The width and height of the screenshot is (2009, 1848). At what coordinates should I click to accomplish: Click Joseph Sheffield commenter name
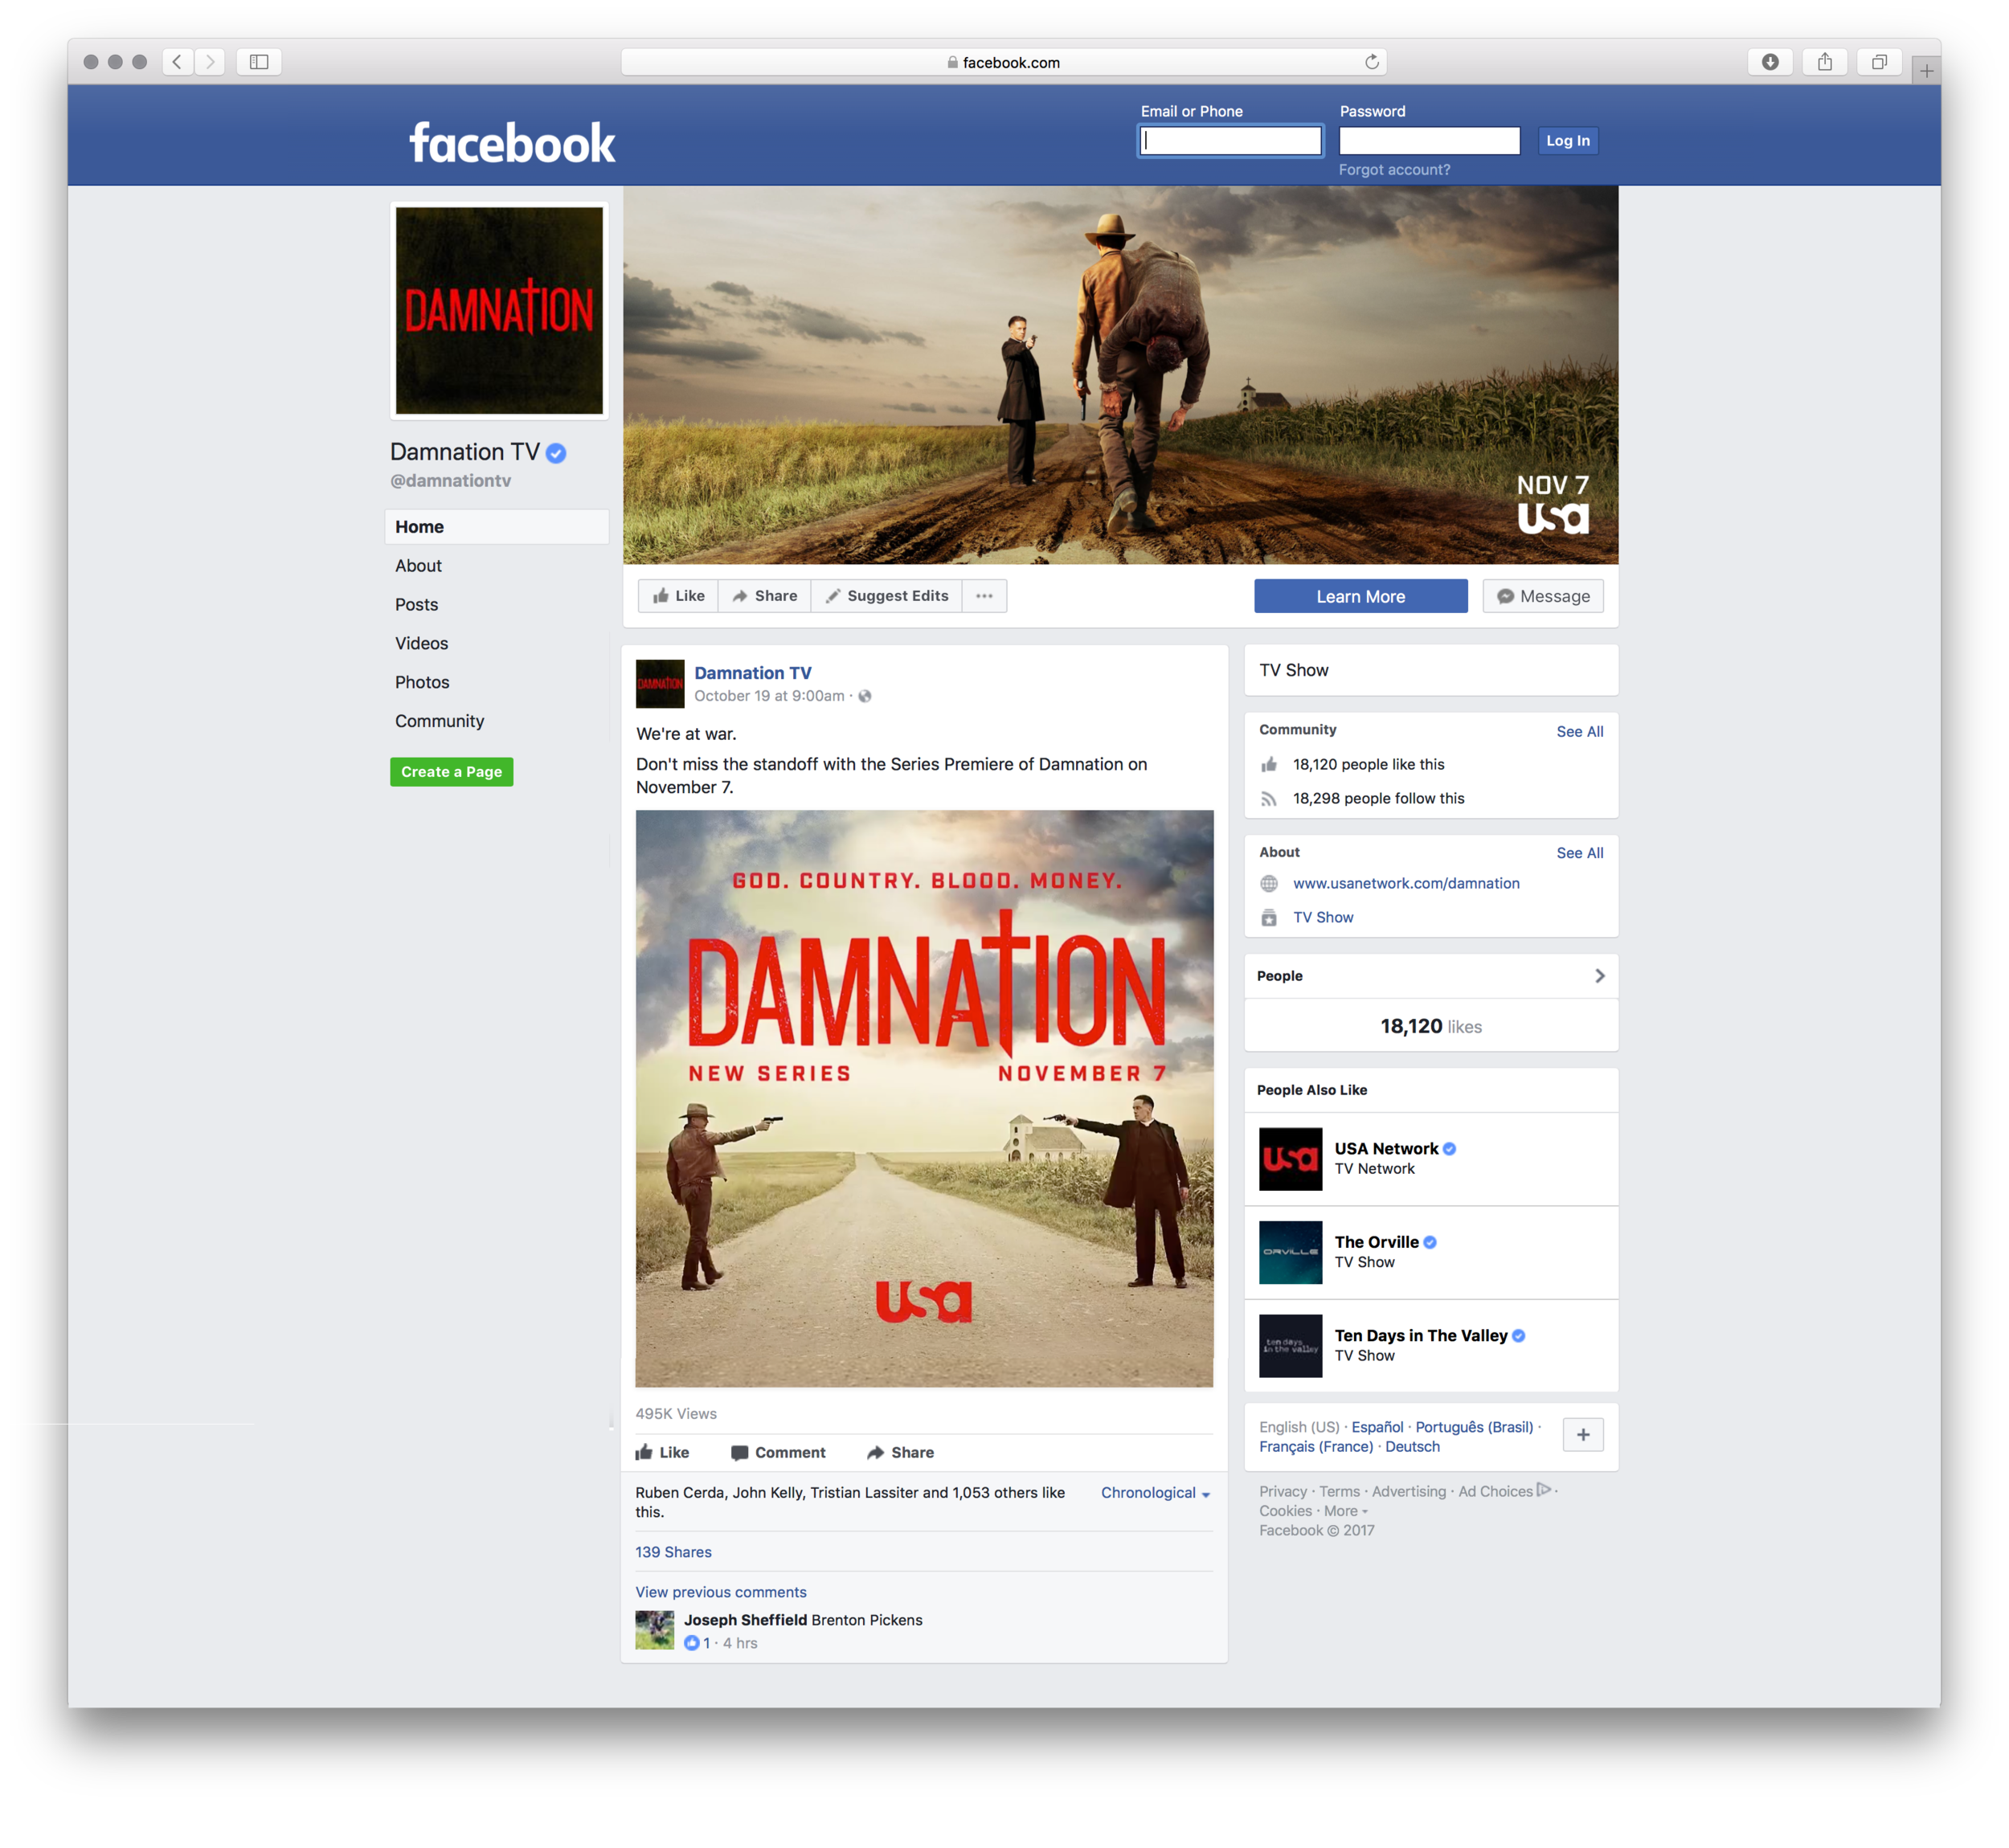(745, 1620)
